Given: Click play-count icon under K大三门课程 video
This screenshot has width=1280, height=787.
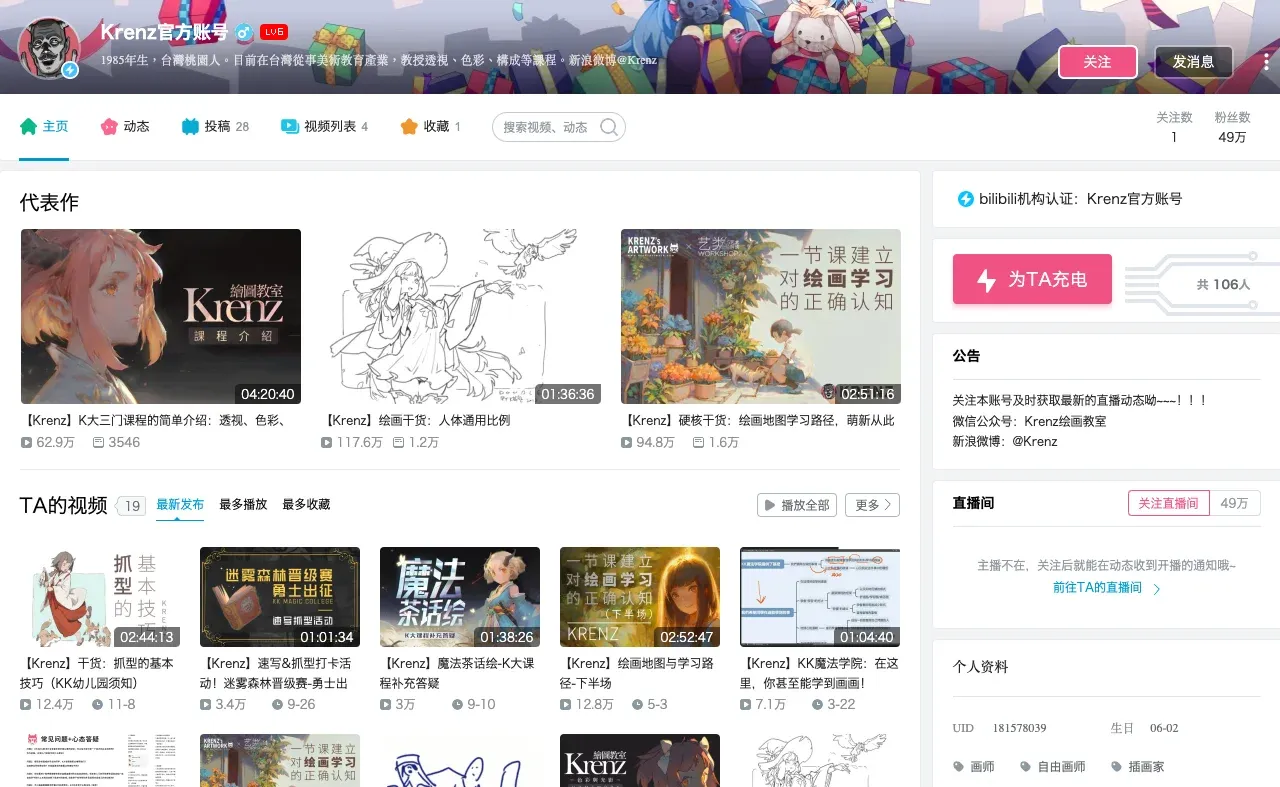Looking at the screenshot, I should pyautogui.click(x=27, y=442).
